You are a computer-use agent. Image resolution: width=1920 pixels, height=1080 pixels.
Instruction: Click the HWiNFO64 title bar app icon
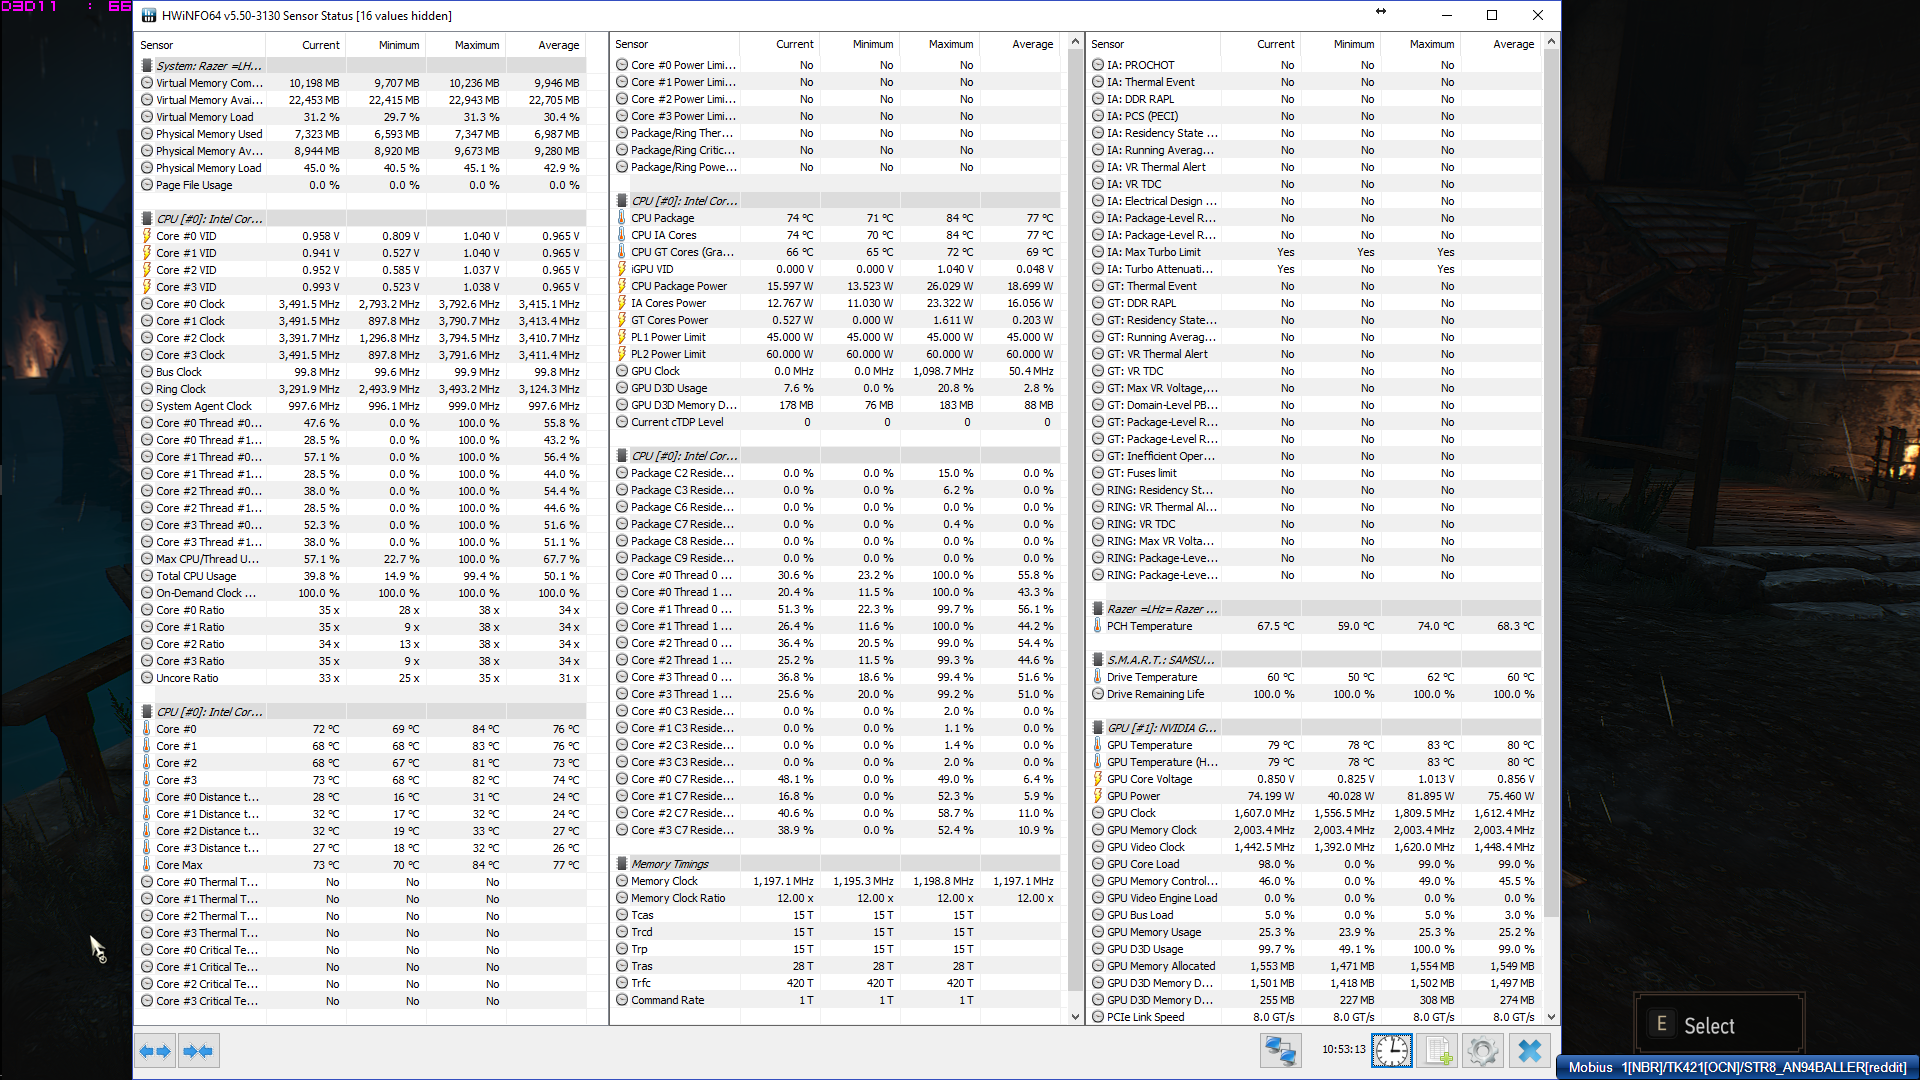point(149,15)
